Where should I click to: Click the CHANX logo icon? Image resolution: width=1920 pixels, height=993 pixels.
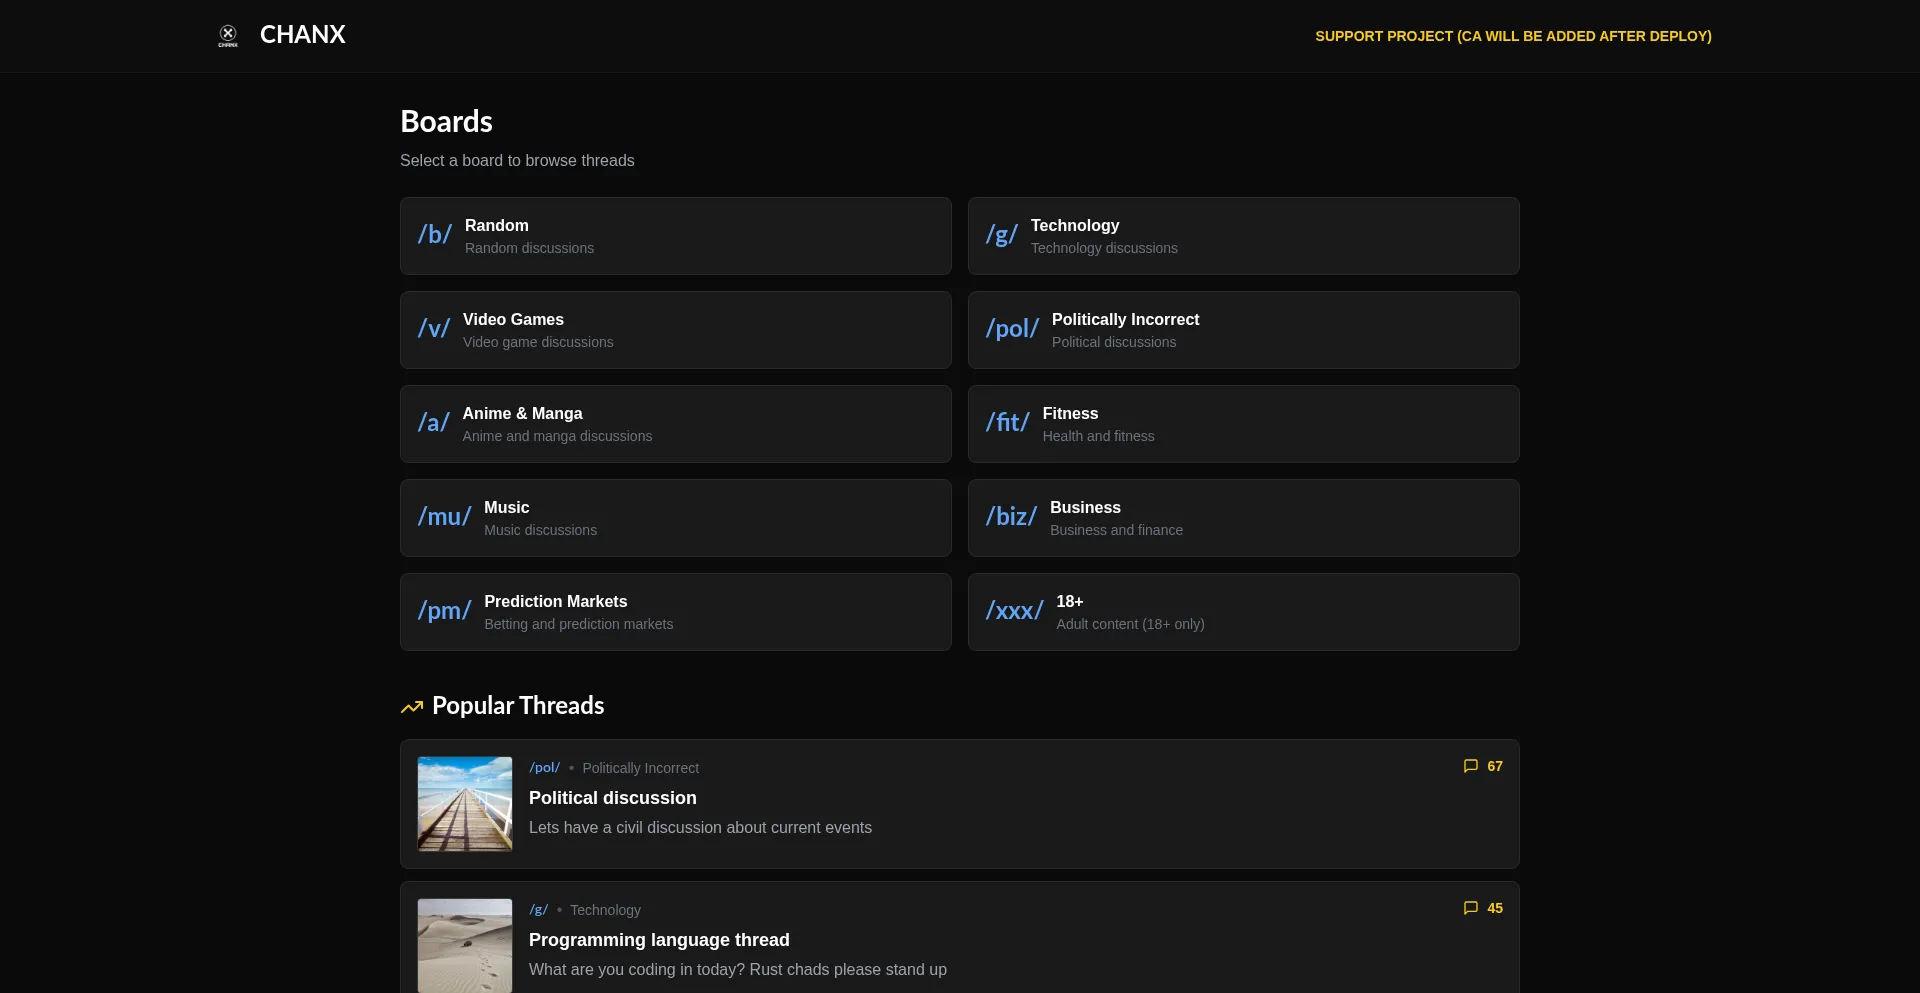click(228, 35)
